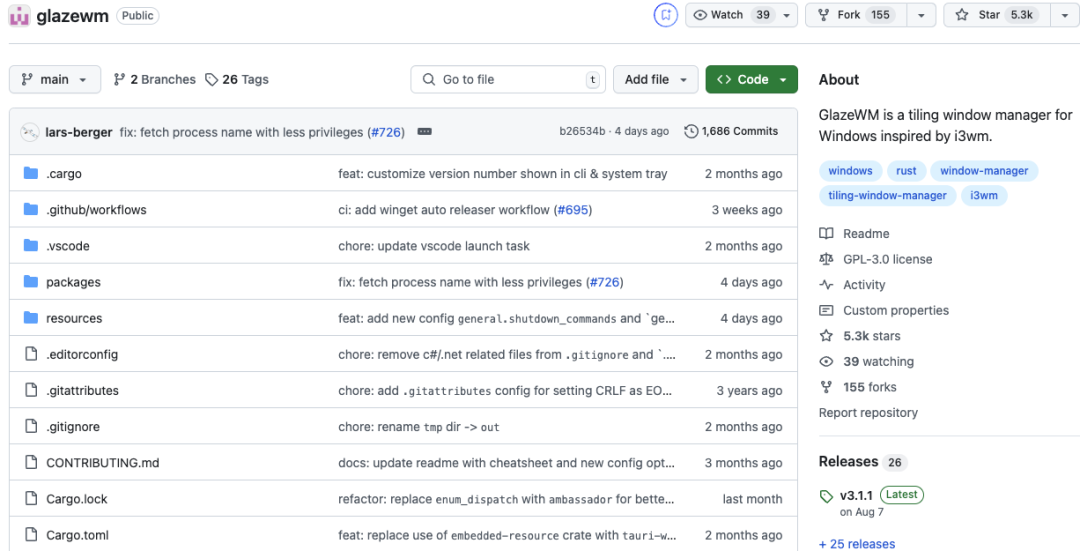This screenshot has height=551, width=1080.
Task: Click the Go to file search field
Action: coord(508,80)
